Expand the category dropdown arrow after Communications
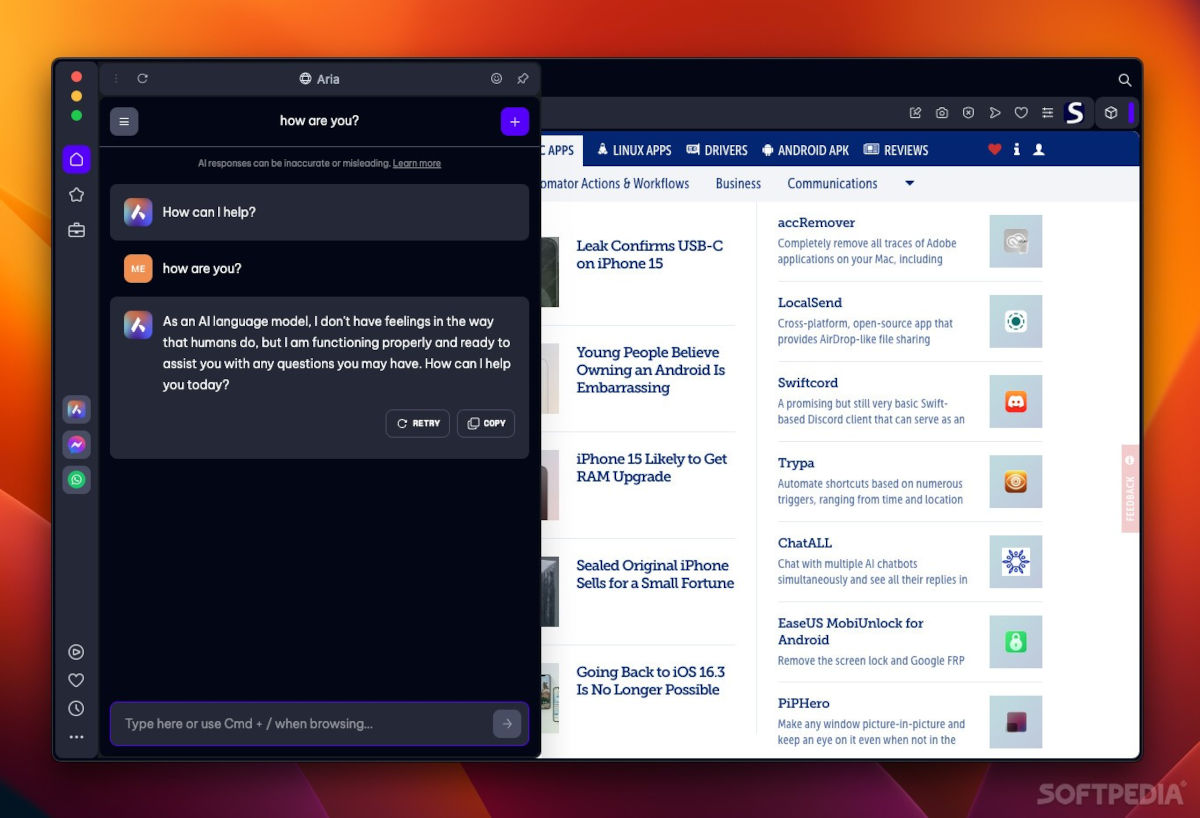Screen dimensions: 1200x818 coord(909,183)
